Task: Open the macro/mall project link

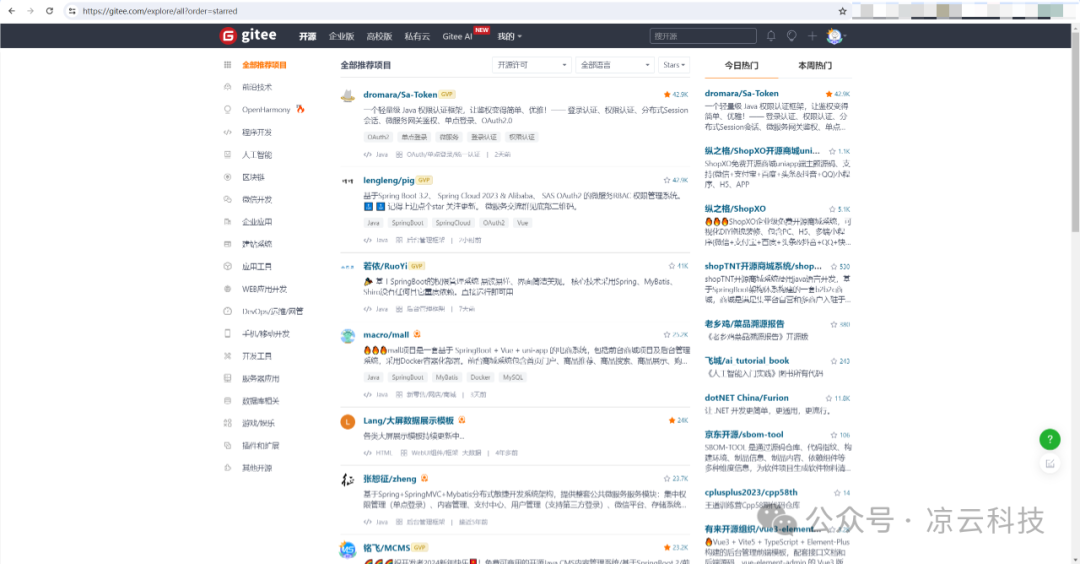Action: [386, 335]
